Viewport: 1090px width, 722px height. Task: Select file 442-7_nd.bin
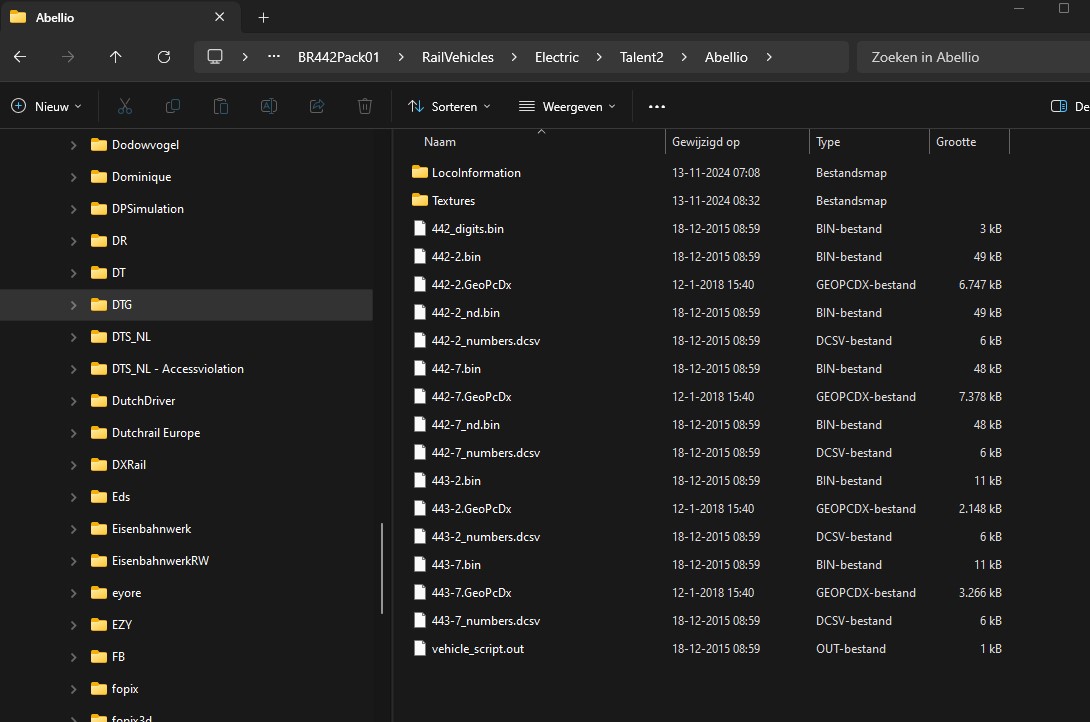(x=466, y=425)
